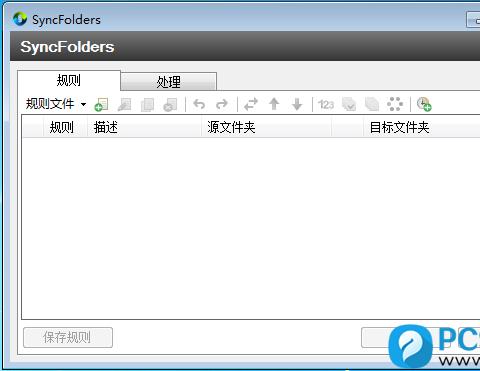
Task: Click the 123 renumber rules icon
Action: pyautogui.click(x=326, y=104)
